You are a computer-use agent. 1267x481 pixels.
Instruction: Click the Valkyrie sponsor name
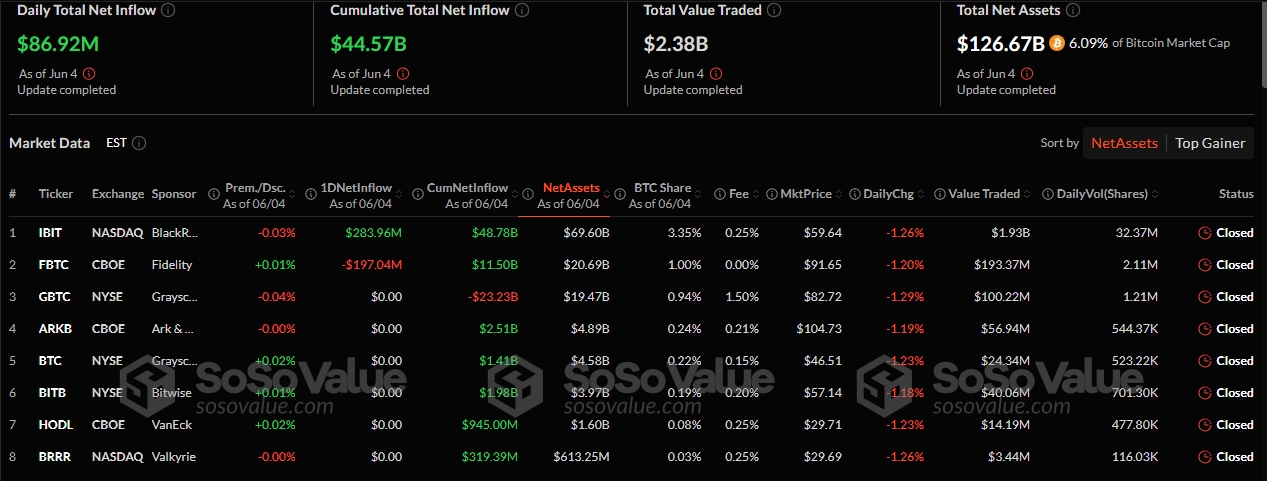(175, 457)
